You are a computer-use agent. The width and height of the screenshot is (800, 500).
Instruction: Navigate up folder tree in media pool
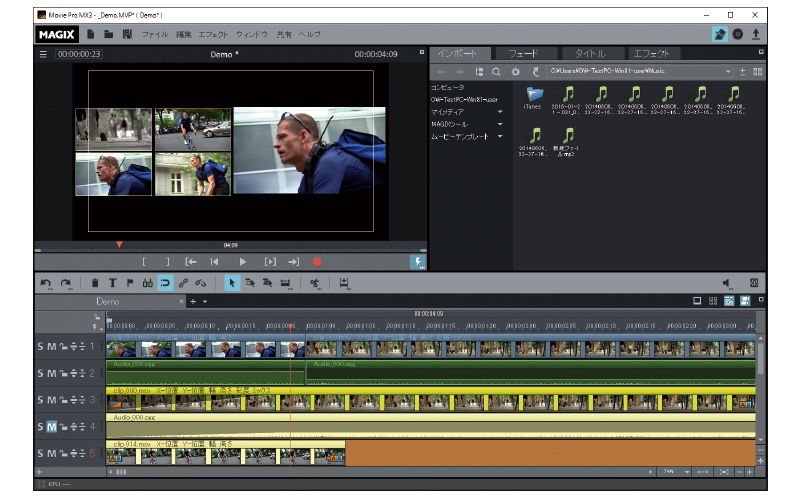(479, 72)
